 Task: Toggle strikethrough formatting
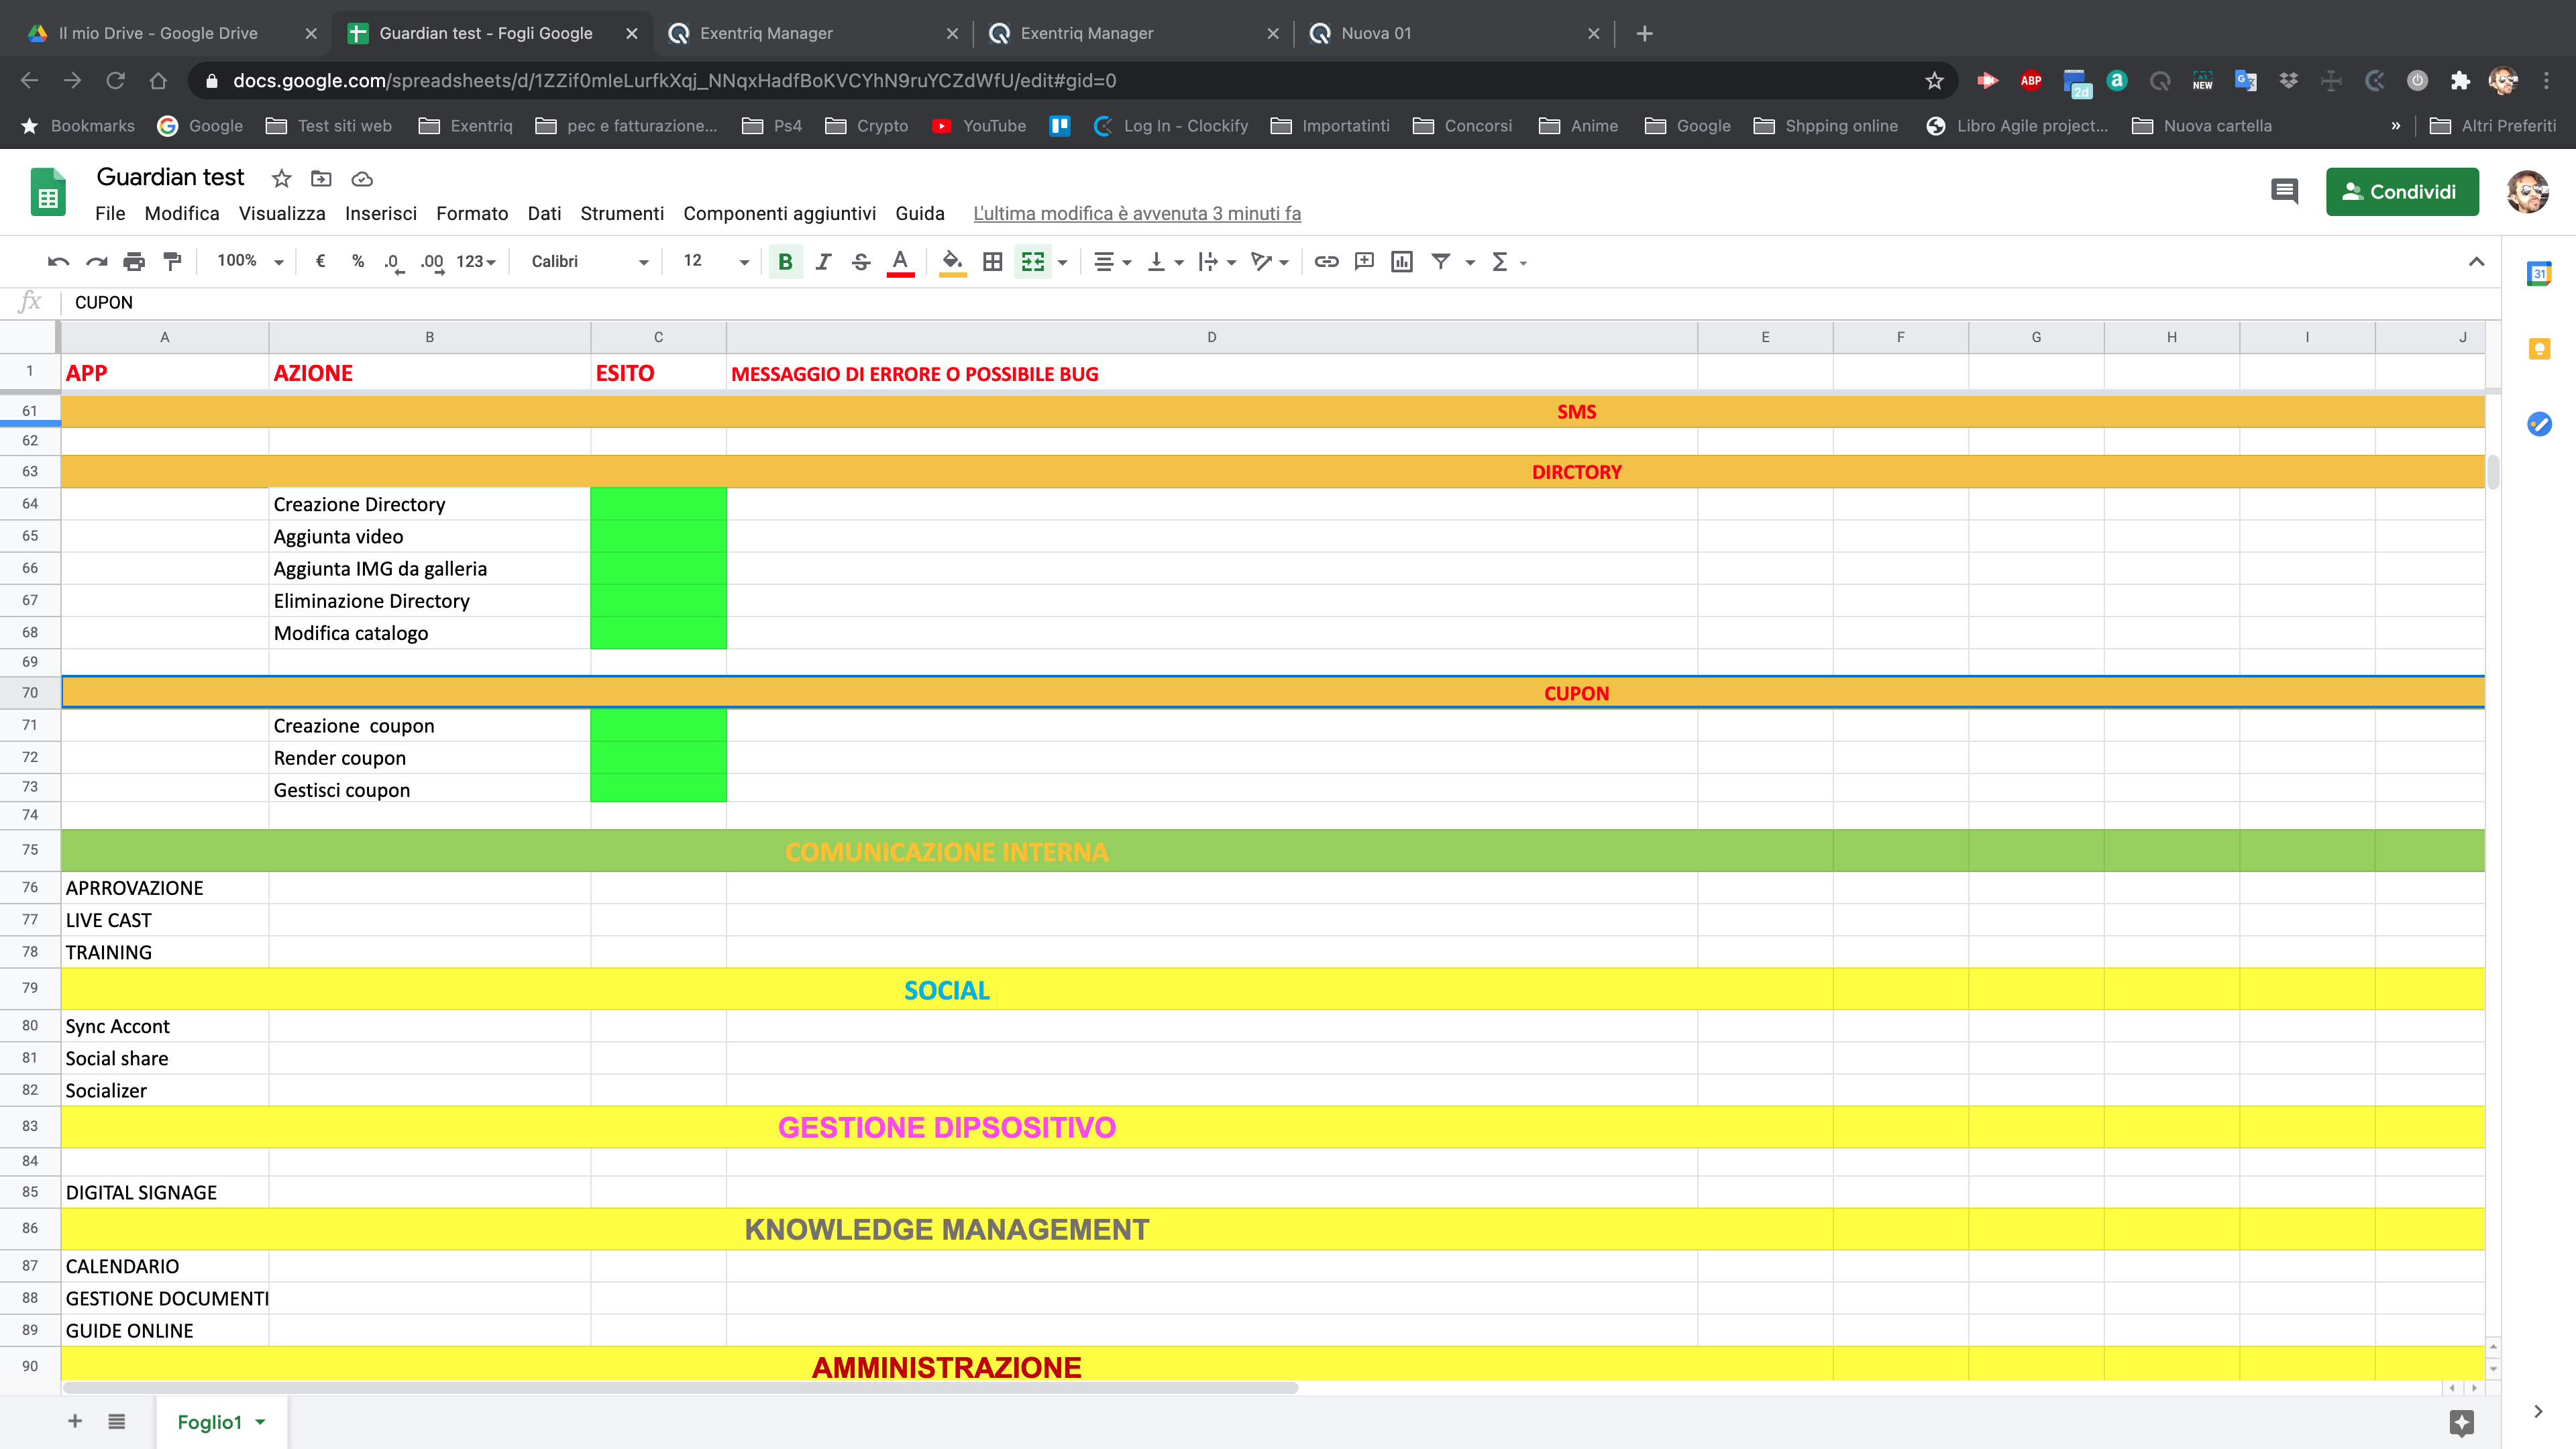861,261
